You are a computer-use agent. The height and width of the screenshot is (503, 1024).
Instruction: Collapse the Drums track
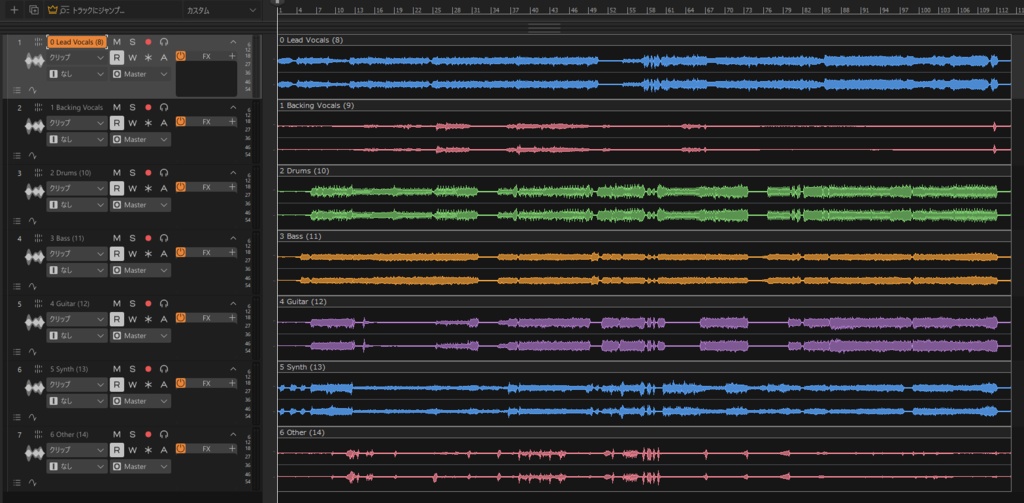click(233, 172)
